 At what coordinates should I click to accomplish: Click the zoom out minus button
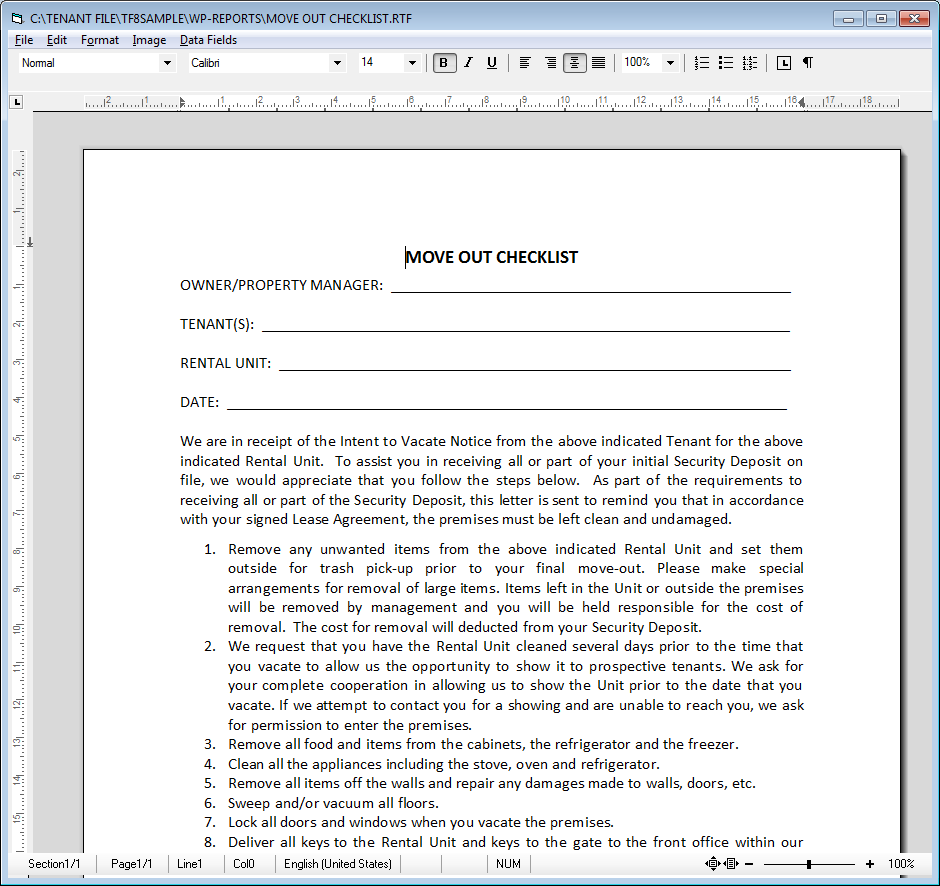(748, 864)
